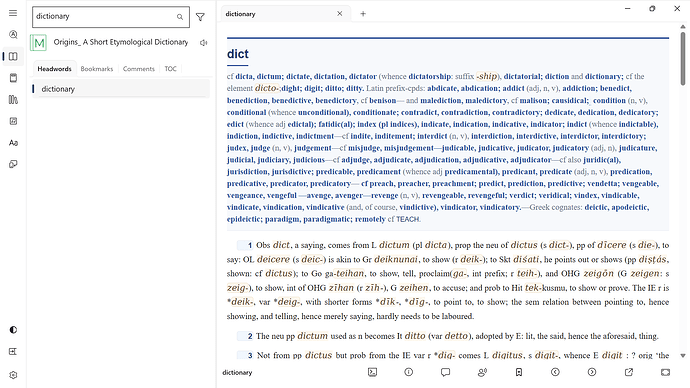This screenshot has height=388, width=690.
Task: Follow the 'TEACH' cross-reference link
Action: tap(407, 219)
